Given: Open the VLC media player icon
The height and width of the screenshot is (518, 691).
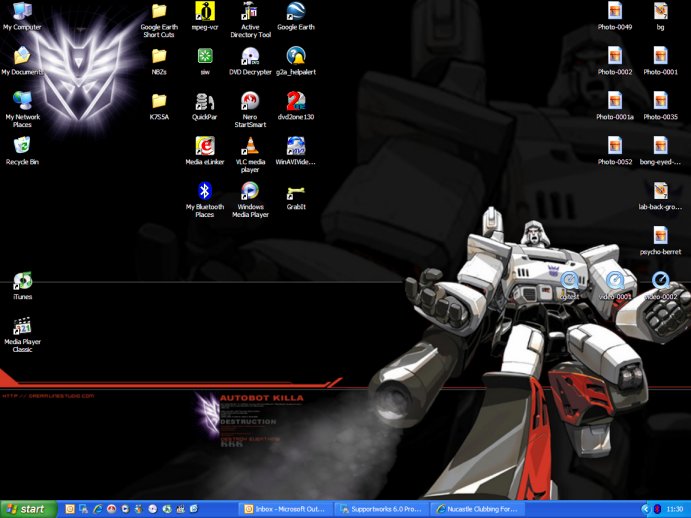Looking at the screenshot, I should pyautogui.click(x=250, y=146).
